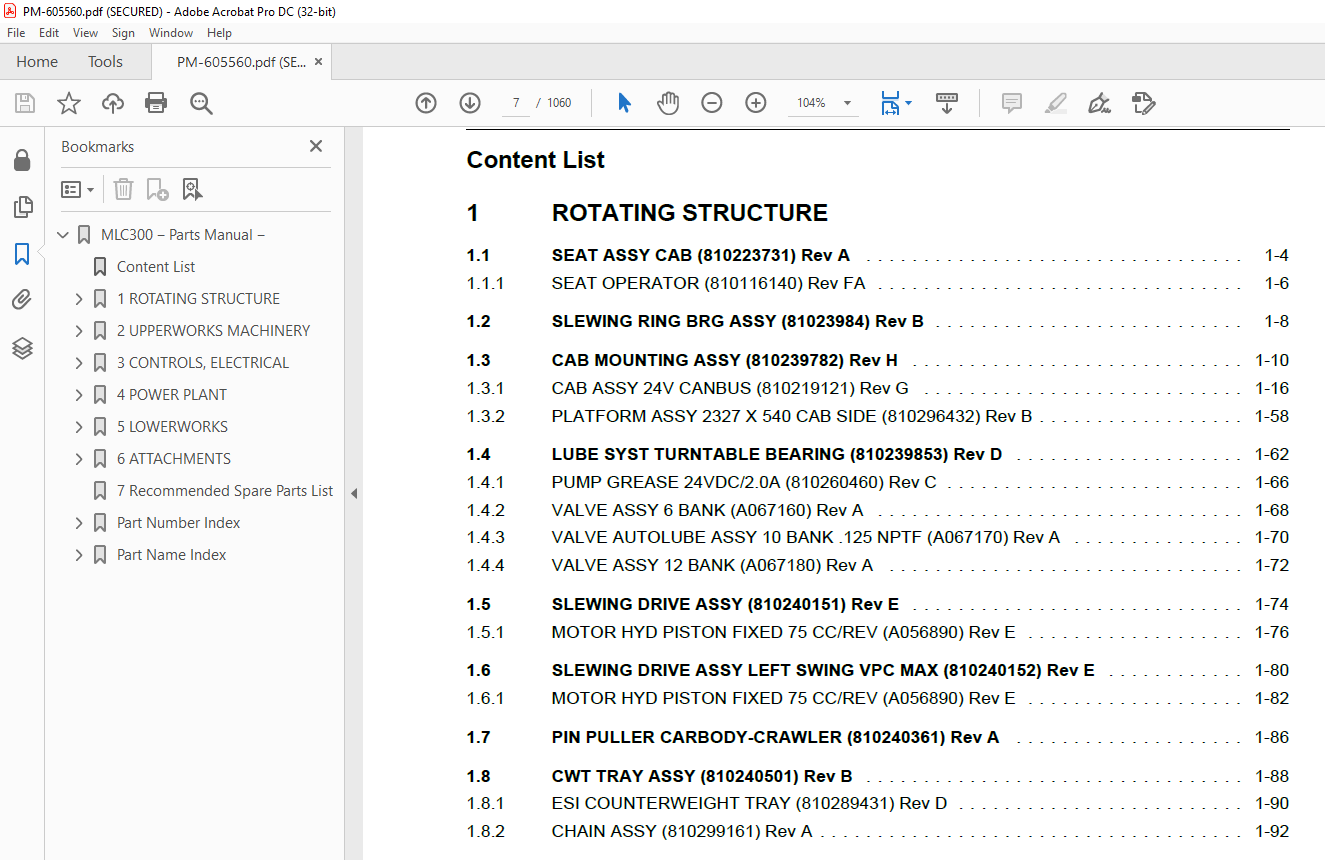Add a new bookmark icon

[x=157, y=189]
